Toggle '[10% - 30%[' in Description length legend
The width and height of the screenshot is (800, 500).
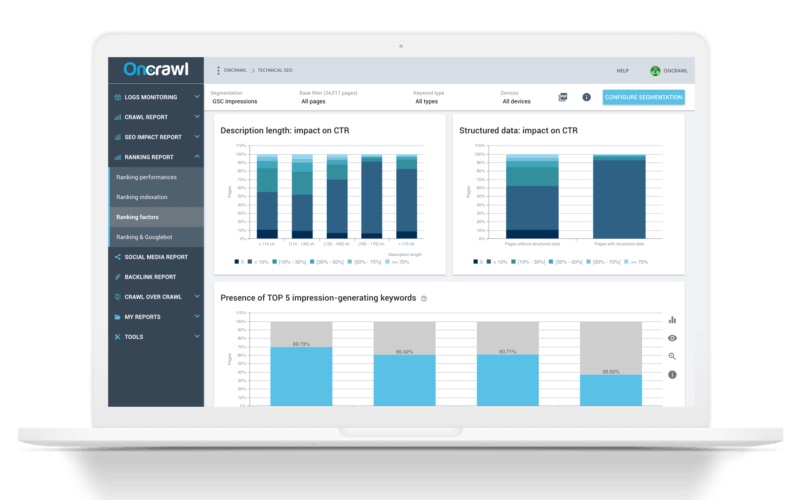289,262
